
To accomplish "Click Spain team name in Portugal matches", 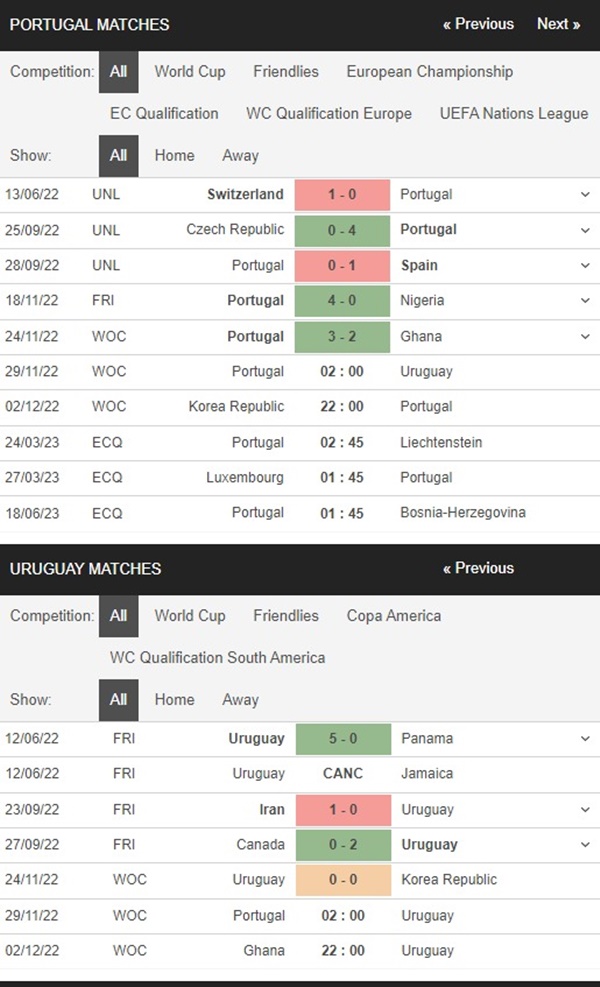I will [419, 266].
